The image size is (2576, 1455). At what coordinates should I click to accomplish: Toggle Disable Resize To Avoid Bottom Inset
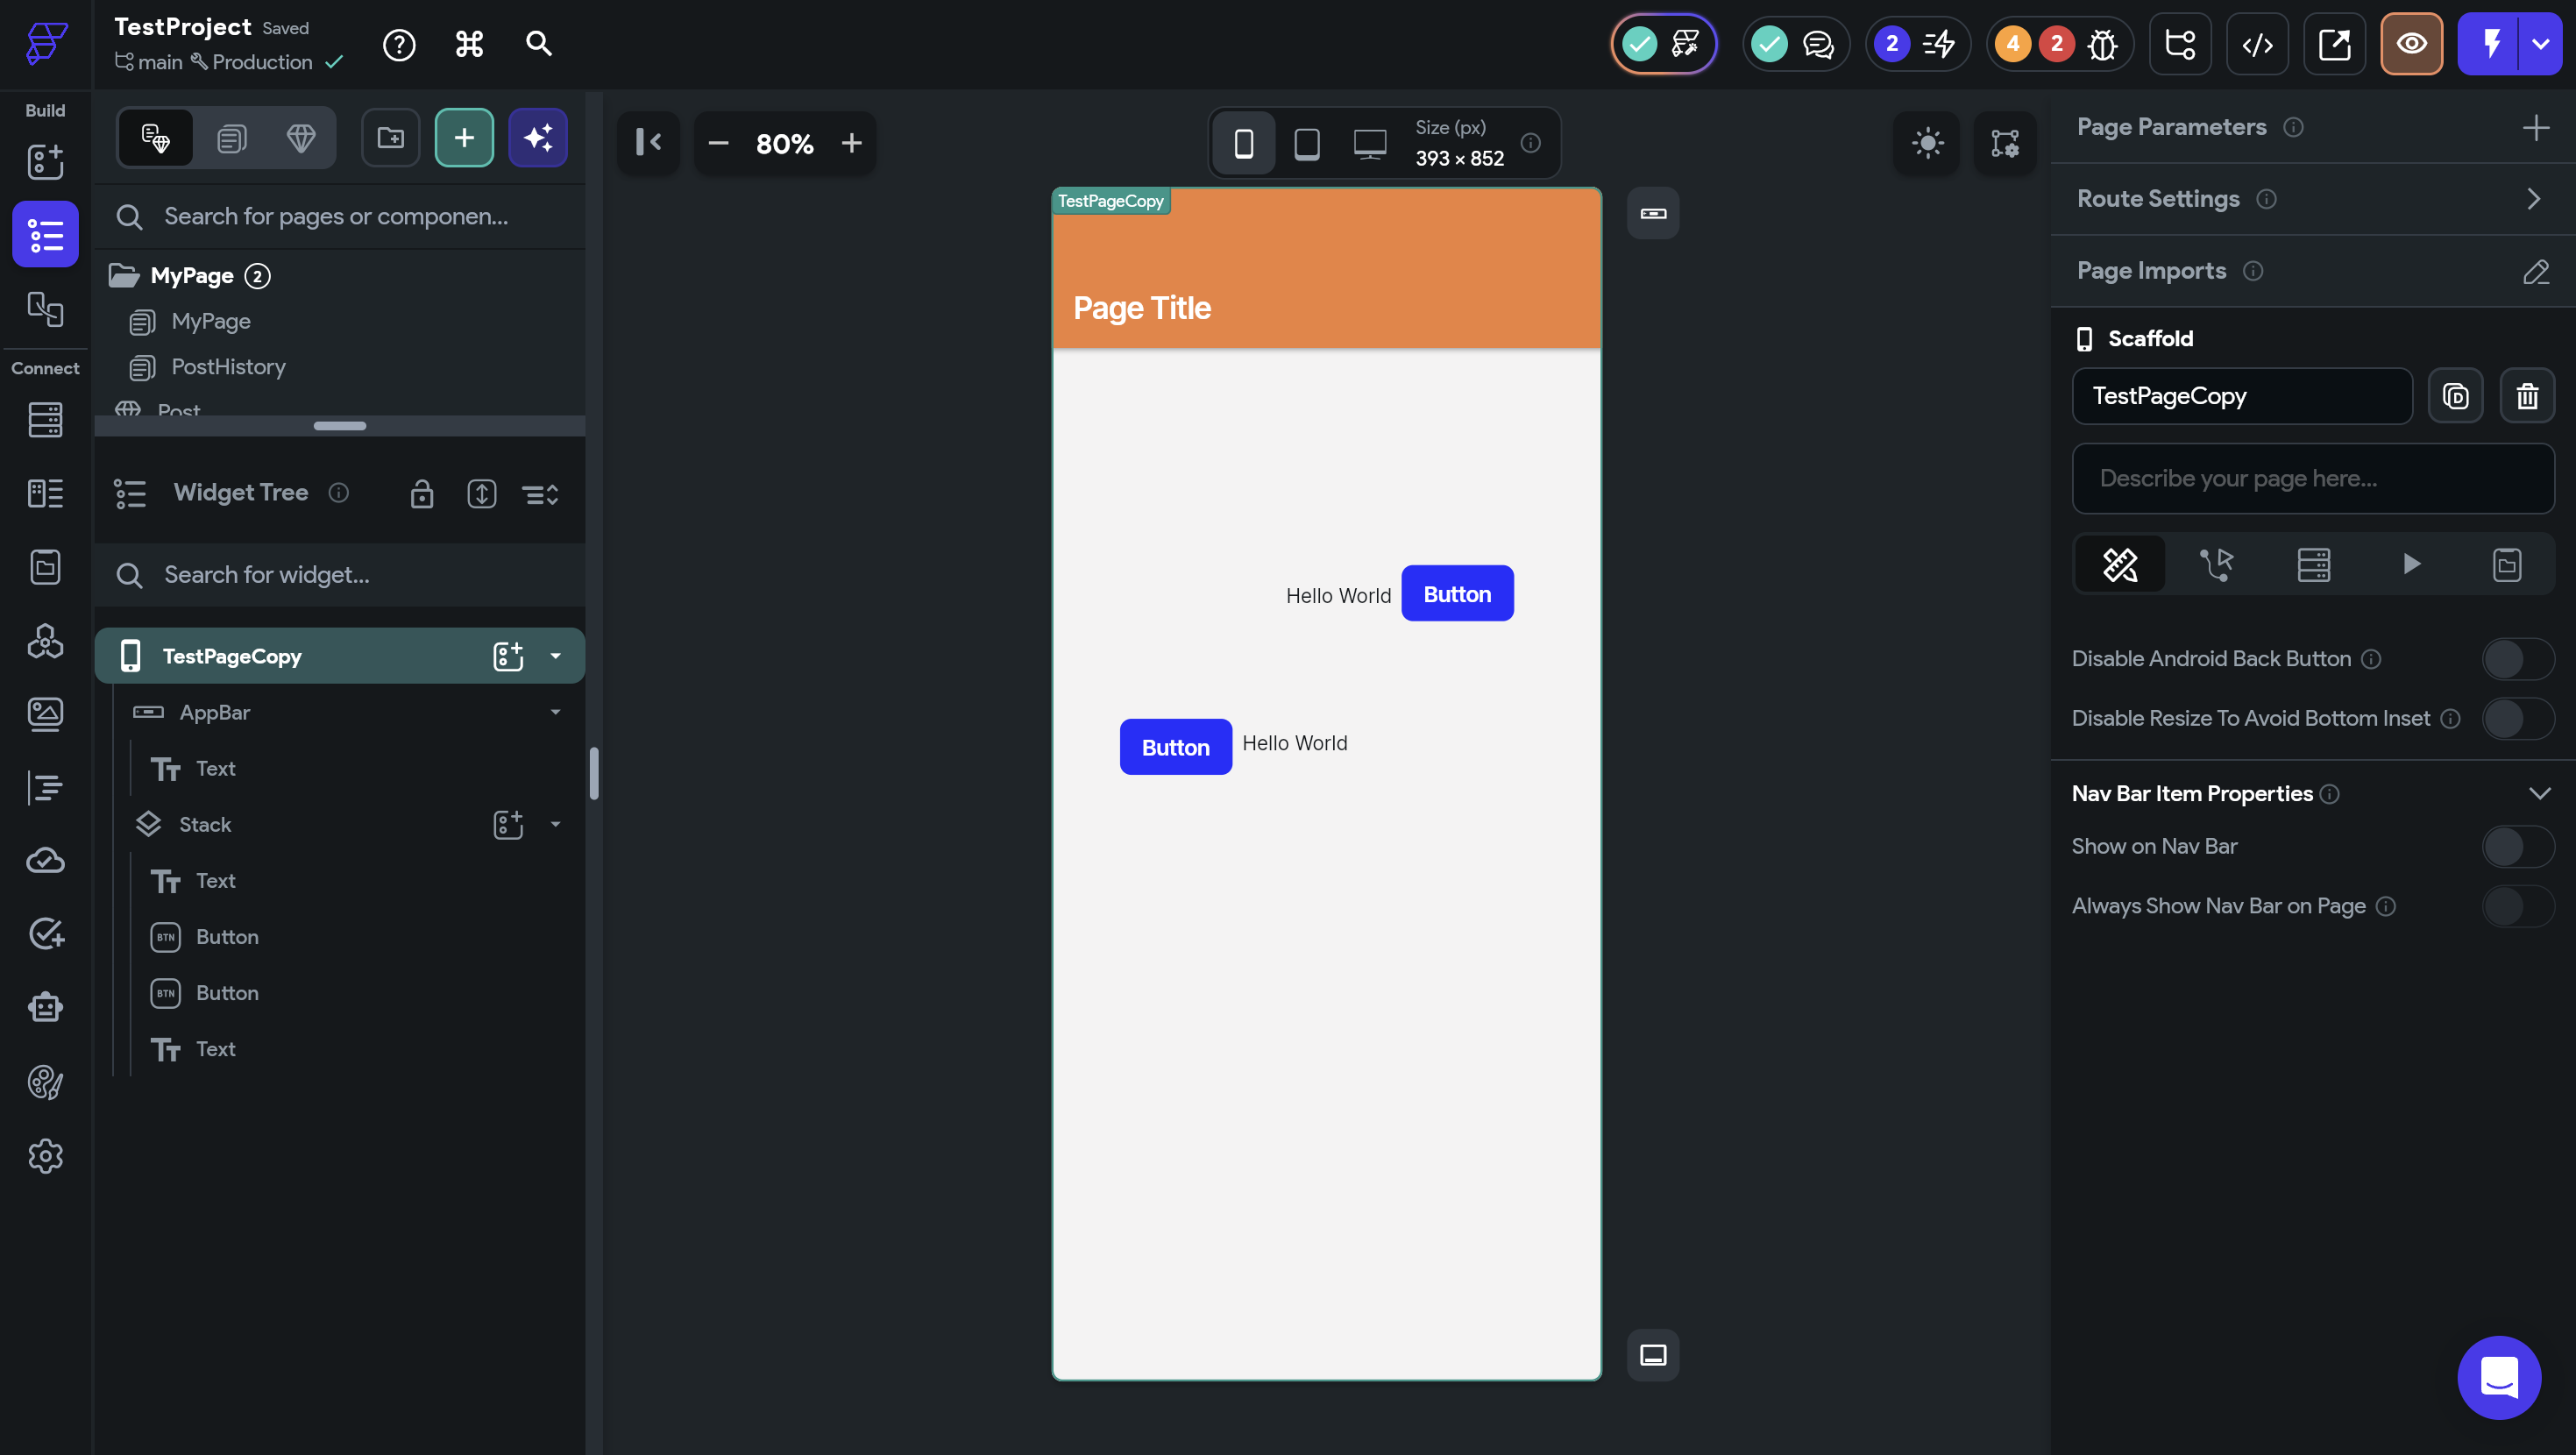2517,719
